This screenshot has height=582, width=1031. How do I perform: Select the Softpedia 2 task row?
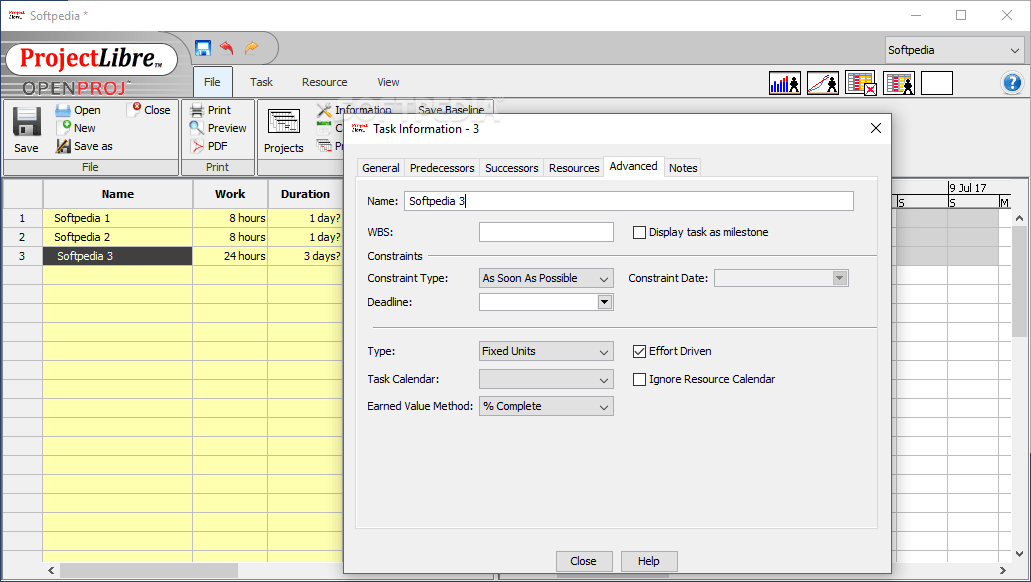118,237
